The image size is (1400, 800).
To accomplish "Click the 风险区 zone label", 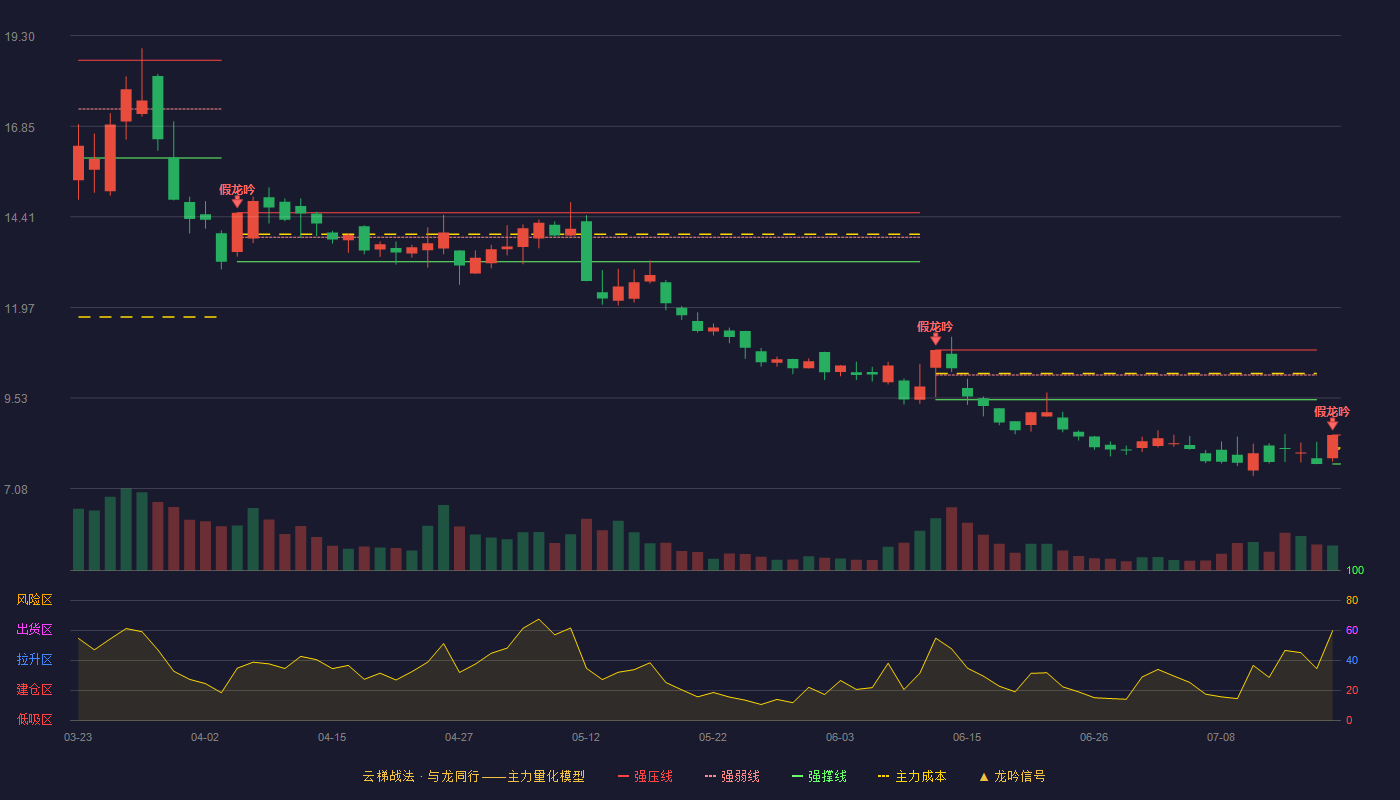I will tap(34, 600).
